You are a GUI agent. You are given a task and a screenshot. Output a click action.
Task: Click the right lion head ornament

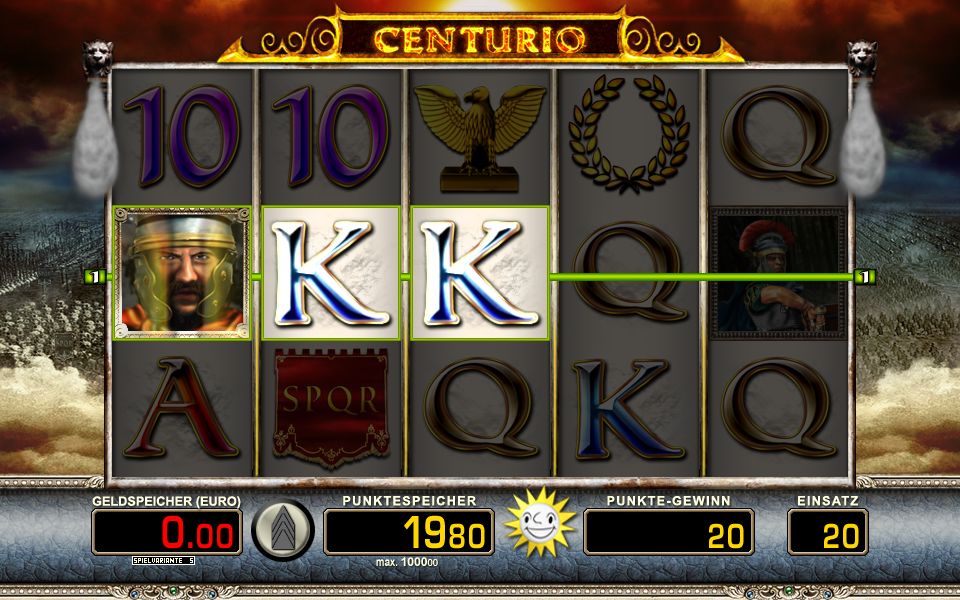pos(862,58)
